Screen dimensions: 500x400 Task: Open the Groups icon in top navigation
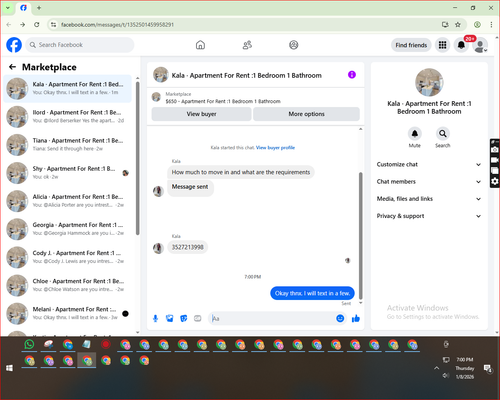294,45
